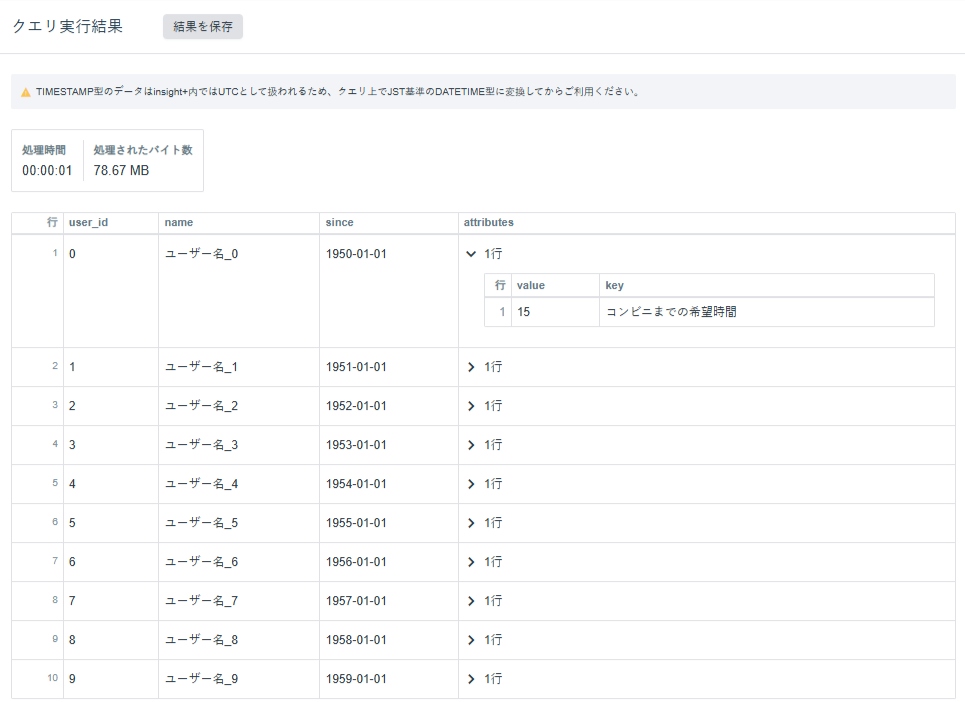This screenshot has height=702, width=965.
Task: Click the processing time value 00:00:01
Action: [x=47, y=170]
